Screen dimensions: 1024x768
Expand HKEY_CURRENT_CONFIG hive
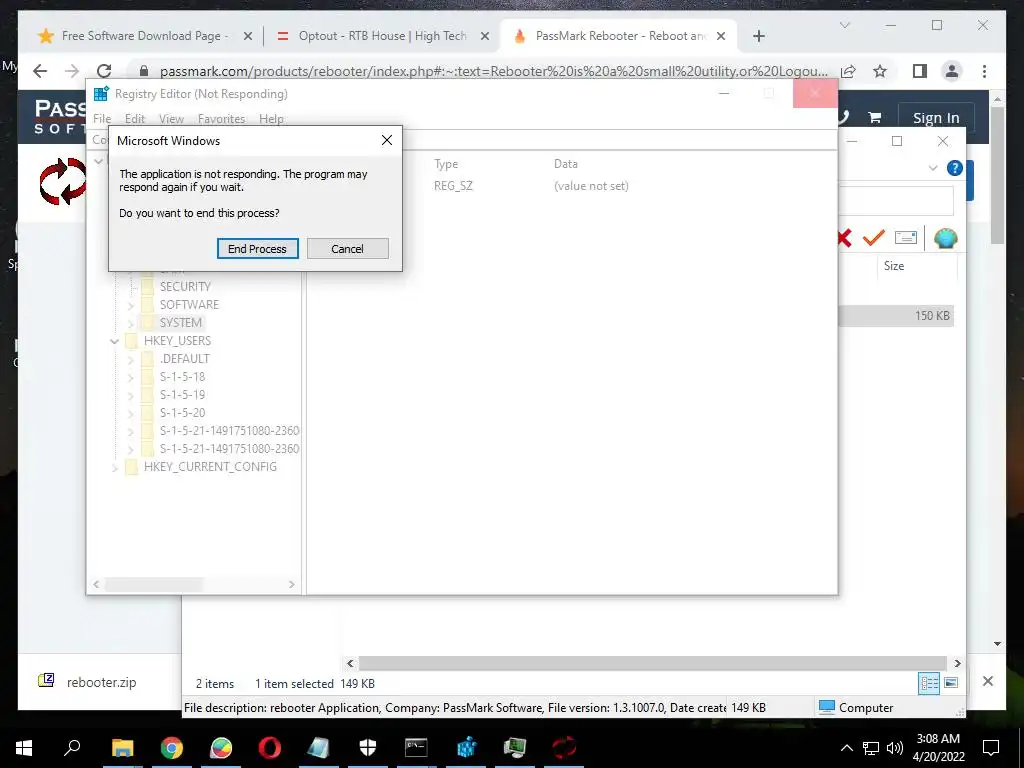(x=114, y=468)
